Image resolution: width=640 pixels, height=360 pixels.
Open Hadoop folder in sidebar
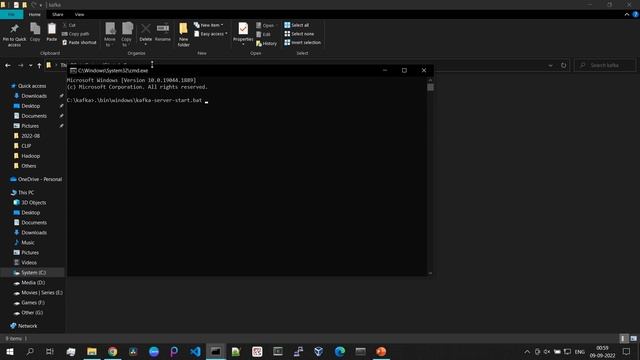coord(31,156)
